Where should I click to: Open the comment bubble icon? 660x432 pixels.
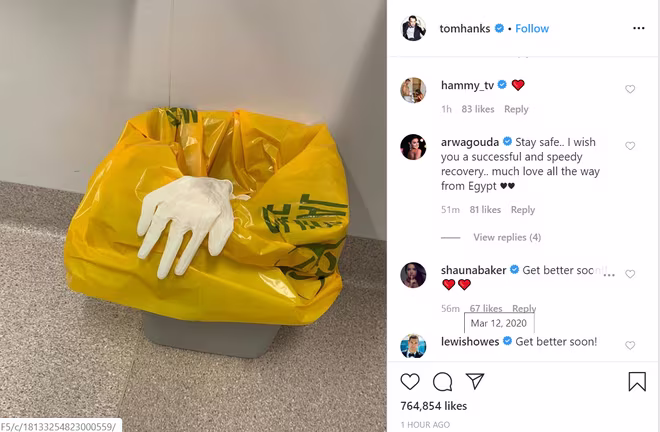pos(442,382)
